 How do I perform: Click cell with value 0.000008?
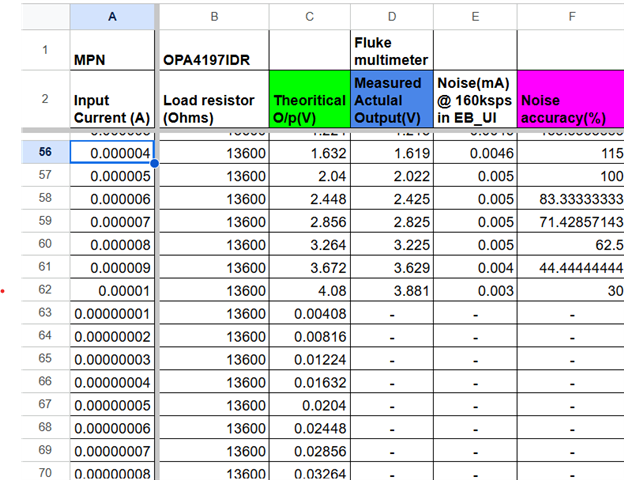(x=112, y=244)
